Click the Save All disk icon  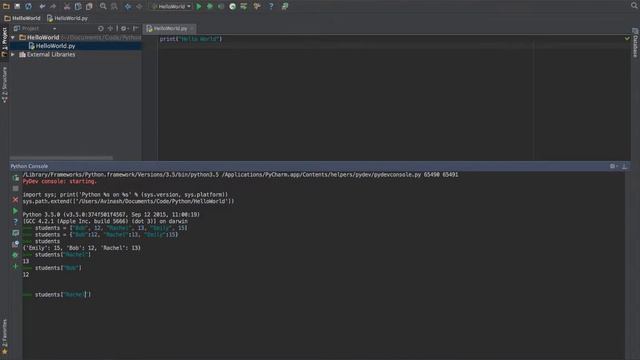click(x=17, y=6)
